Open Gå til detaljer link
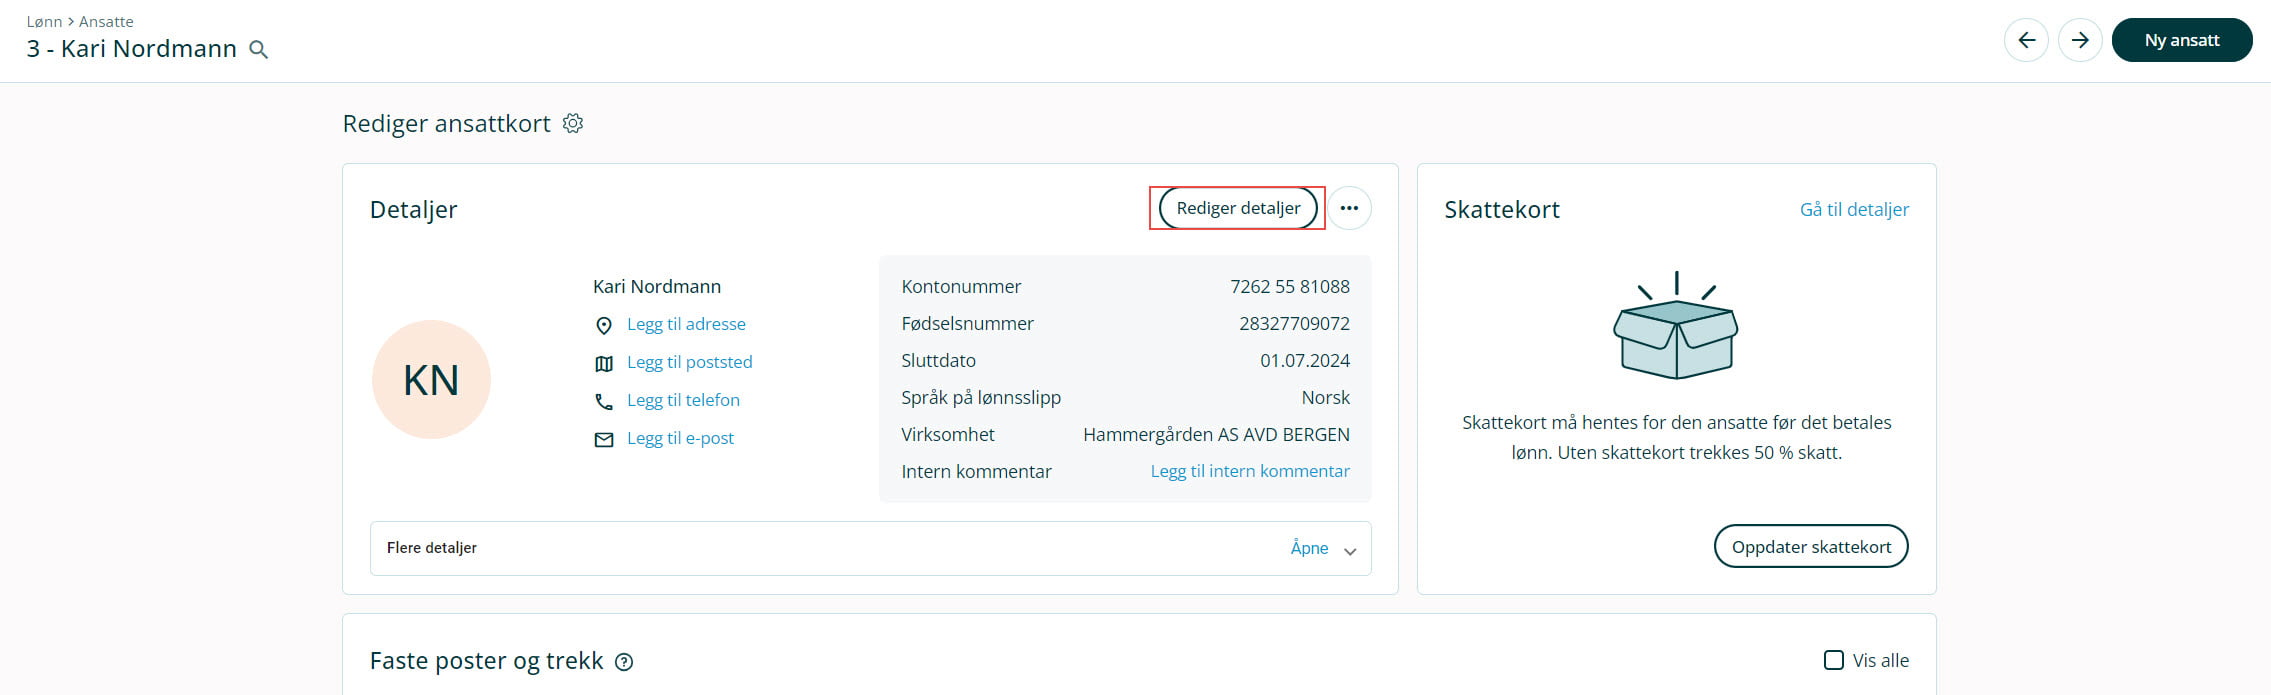Image resolution: width=2271 pixels, height=695 pixels. [x=1854, y=209]
